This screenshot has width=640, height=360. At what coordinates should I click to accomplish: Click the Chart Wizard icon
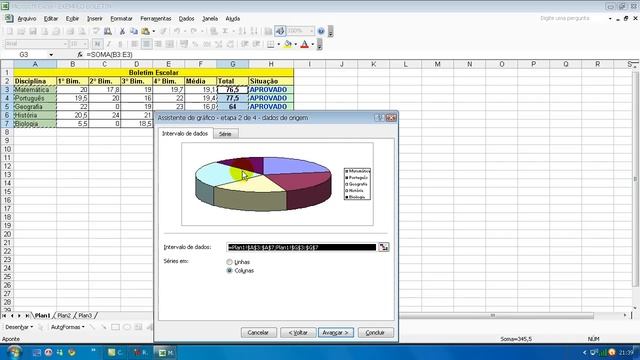(x=268, y=31)
